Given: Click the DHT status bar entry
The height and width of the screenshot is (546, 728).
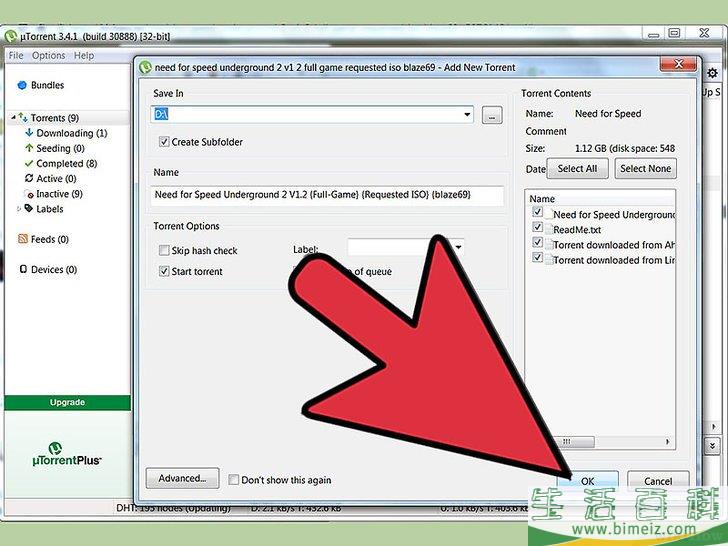Looking at the screenshot, I should click(174, 508).
